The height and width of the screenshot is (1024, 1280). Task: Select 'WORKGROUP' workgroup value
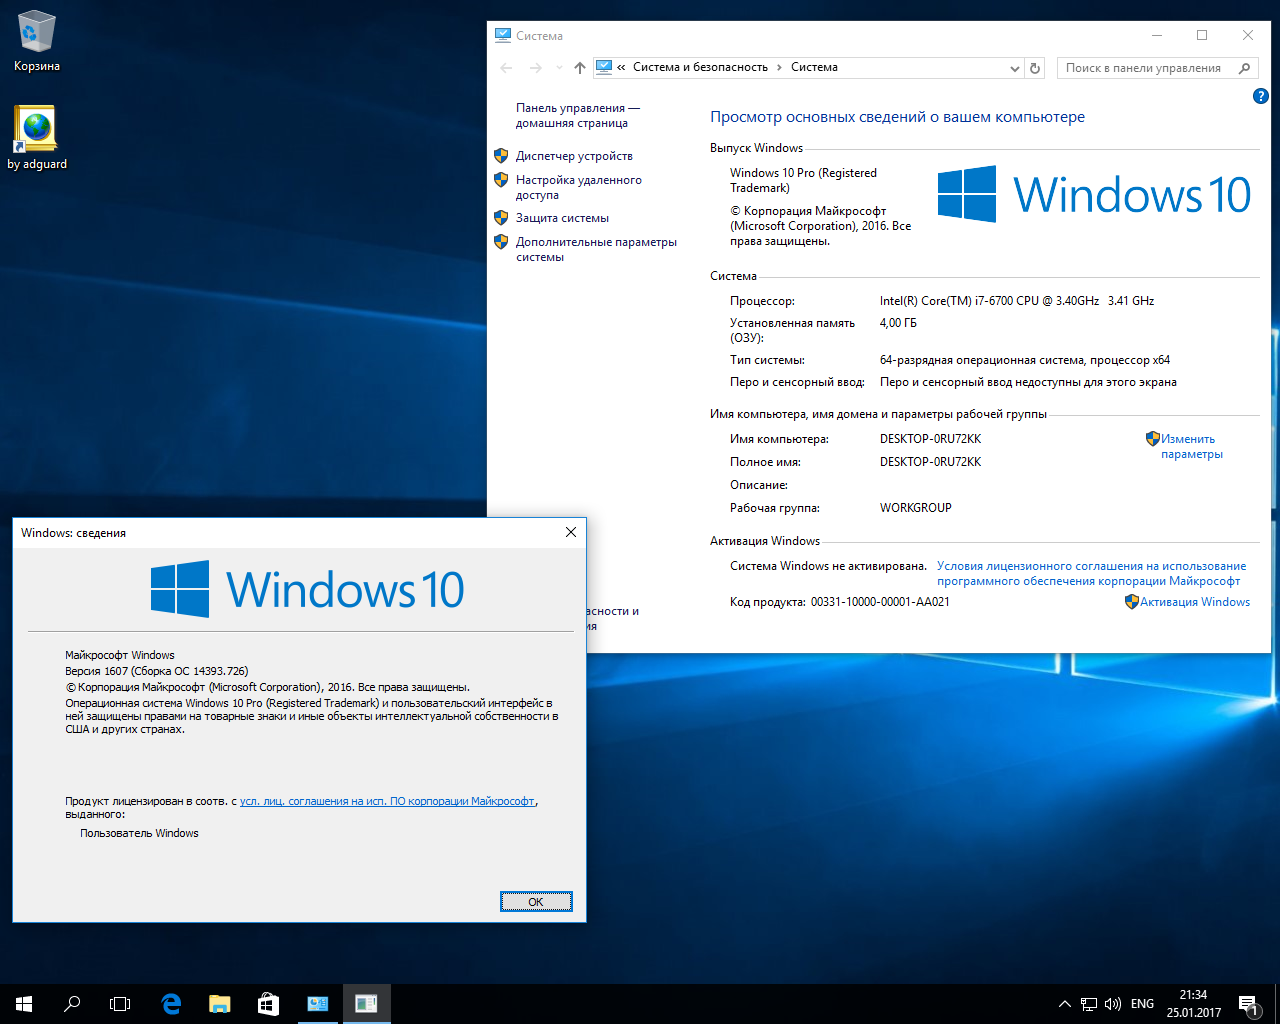click(x=915, y=508)
